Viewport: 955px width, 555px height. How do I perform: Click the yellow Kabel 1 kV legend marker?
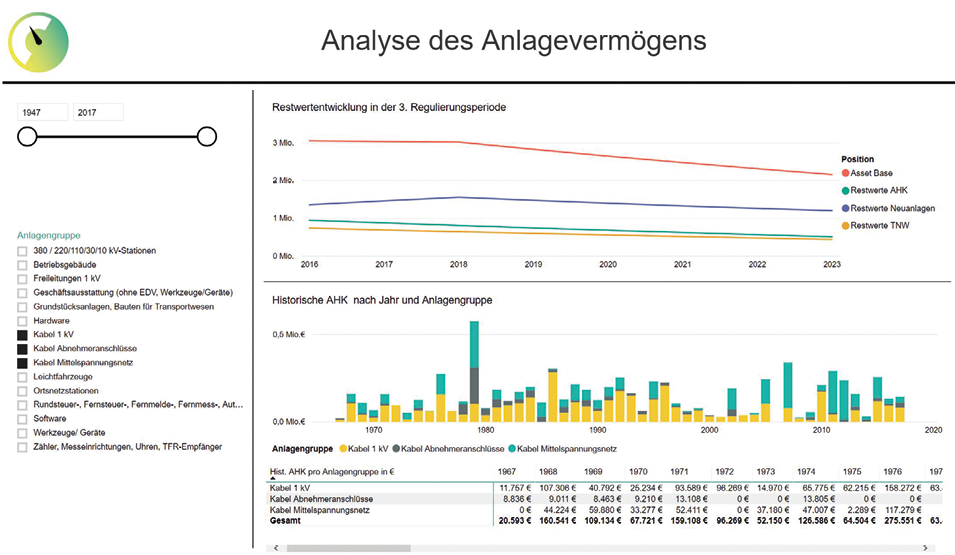[x=344, y=449]
